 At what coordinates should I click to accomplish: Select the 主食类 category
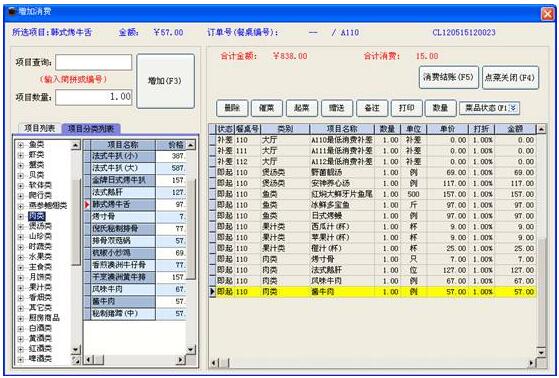pos(40,267)
